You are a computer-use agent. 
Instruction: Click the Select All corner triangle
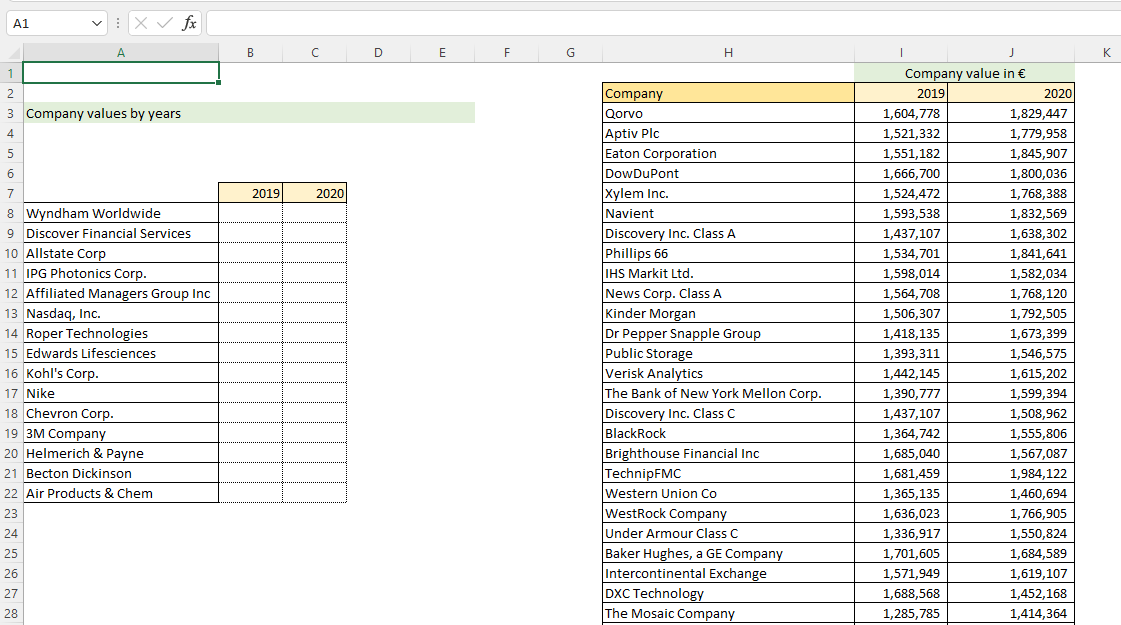(14, 53)
